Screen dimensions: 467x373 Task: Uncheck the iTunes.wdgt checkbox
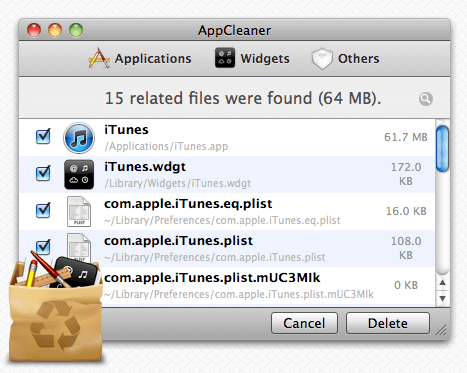click(43, 173)
